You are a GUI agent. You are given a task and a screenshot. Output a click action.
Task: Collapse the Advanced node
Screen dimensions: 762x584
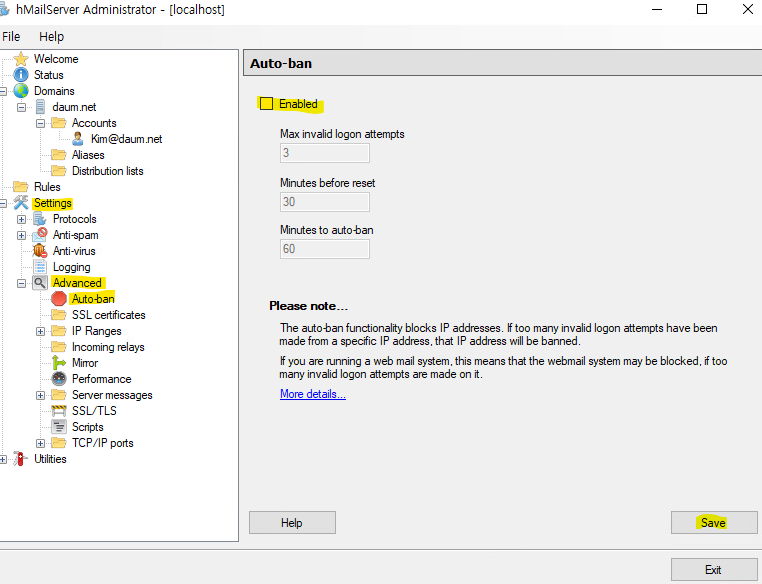[21, 283]
